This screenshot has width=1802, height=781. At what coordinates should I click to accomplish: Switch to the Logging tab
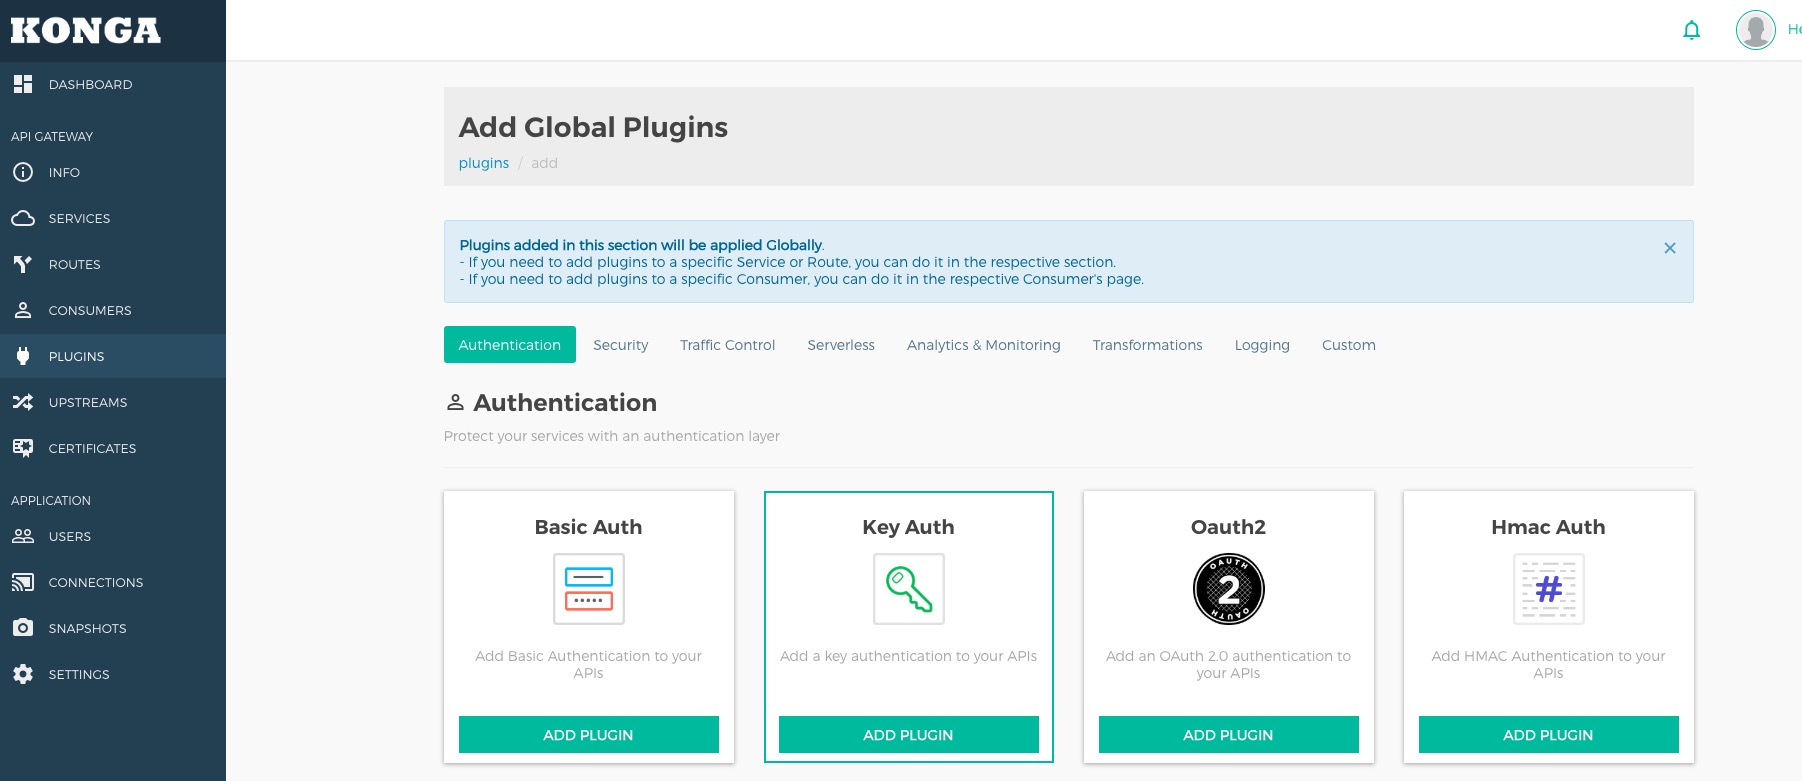[1262, 345]
